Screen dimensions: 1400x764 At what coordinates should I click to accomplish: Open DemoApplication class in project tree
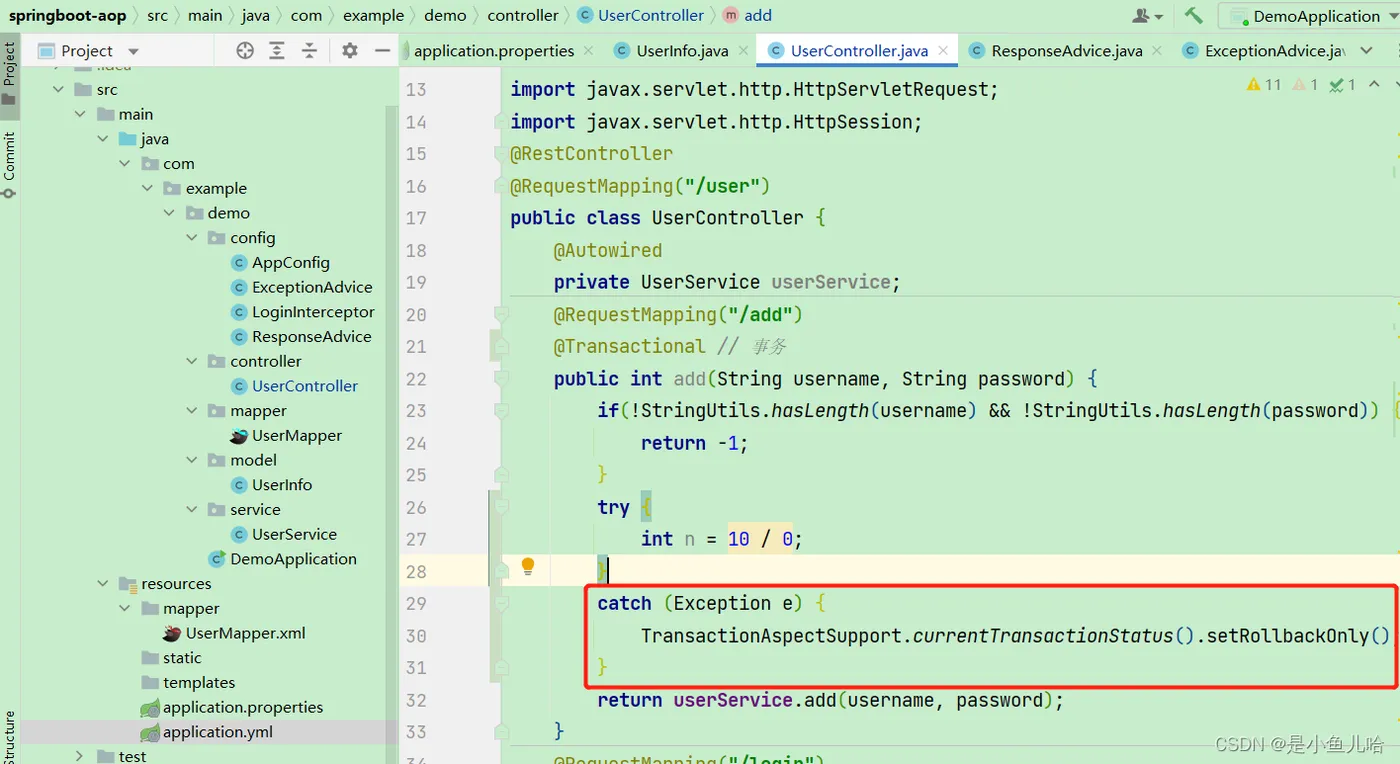coord(282,559)
